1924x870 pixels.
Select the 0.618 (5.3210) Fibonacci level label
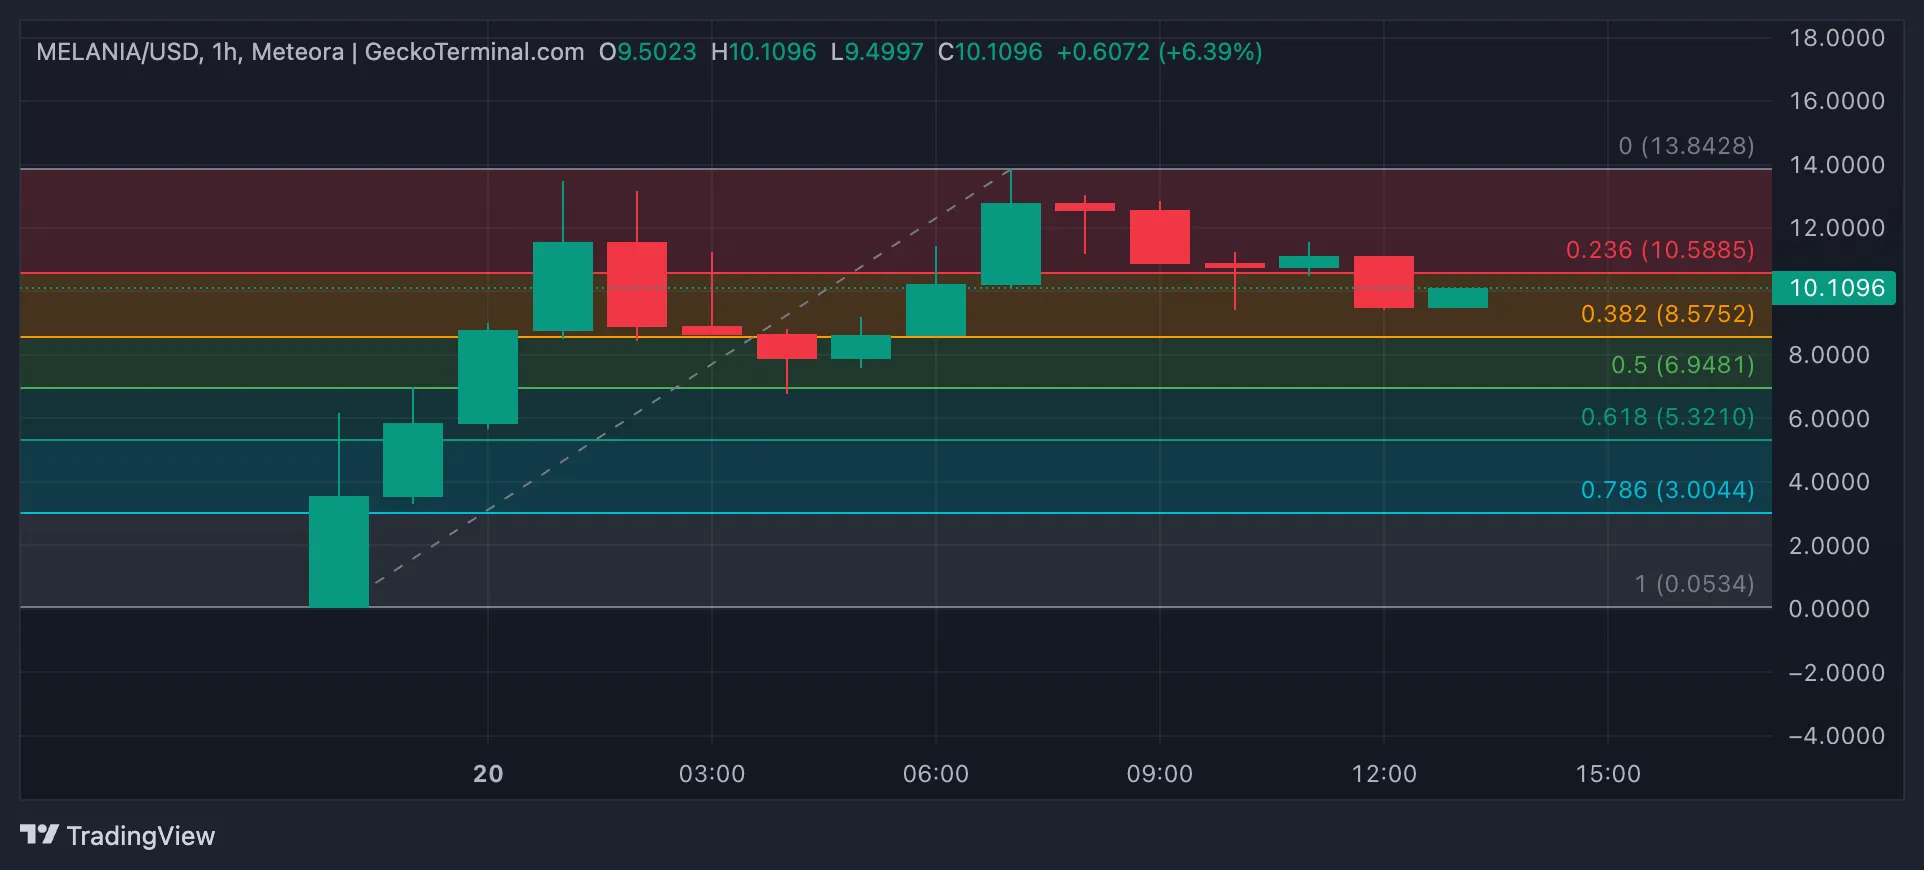1668,417
